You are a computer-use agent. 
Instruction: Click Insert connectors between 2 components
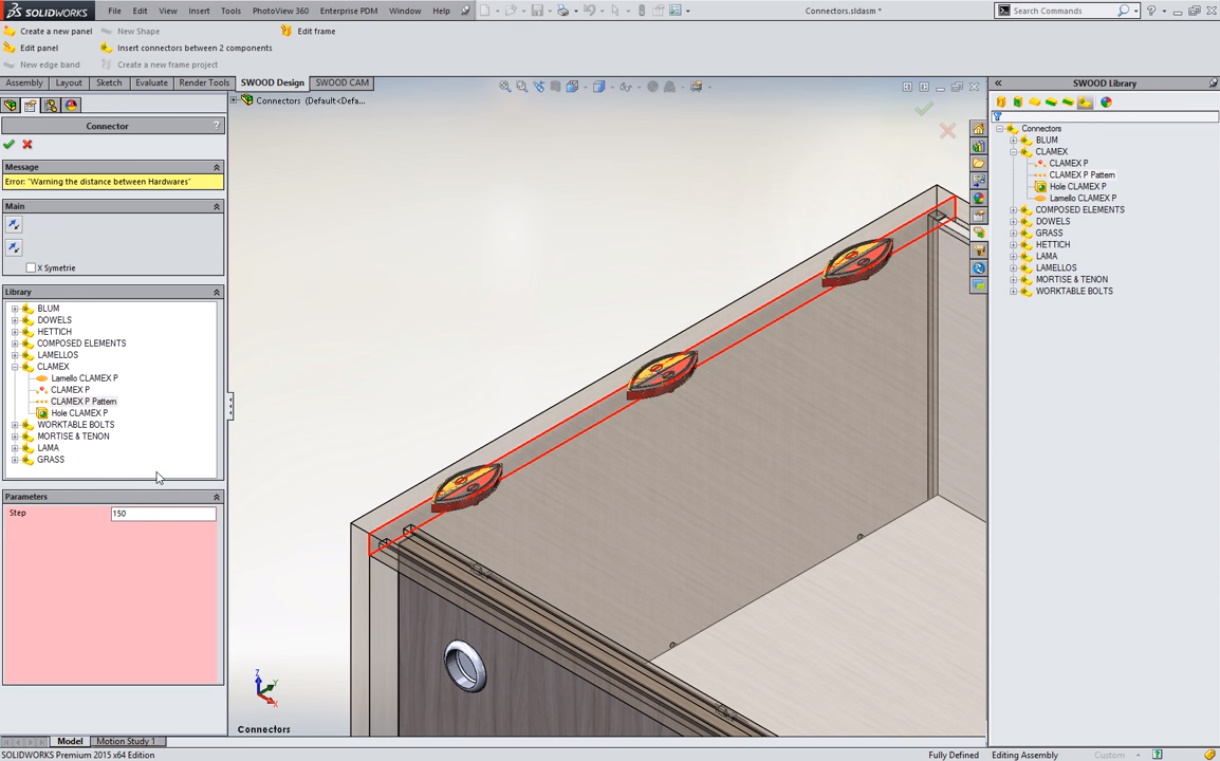click(x=194, y=48)
